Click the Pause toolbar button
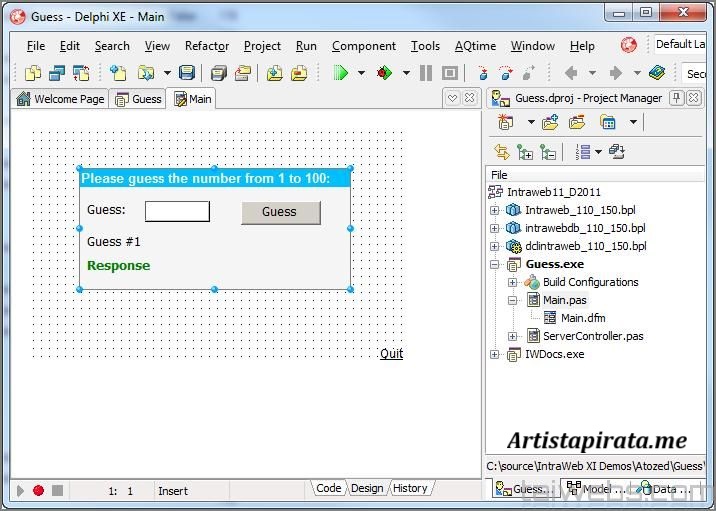716x511 pixels. [x=426, y=73]
